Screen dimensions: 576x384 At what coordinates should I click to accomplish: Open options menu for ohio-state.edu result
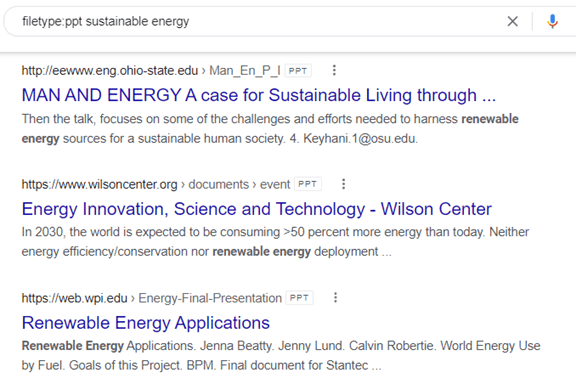[x=334, y=70]
